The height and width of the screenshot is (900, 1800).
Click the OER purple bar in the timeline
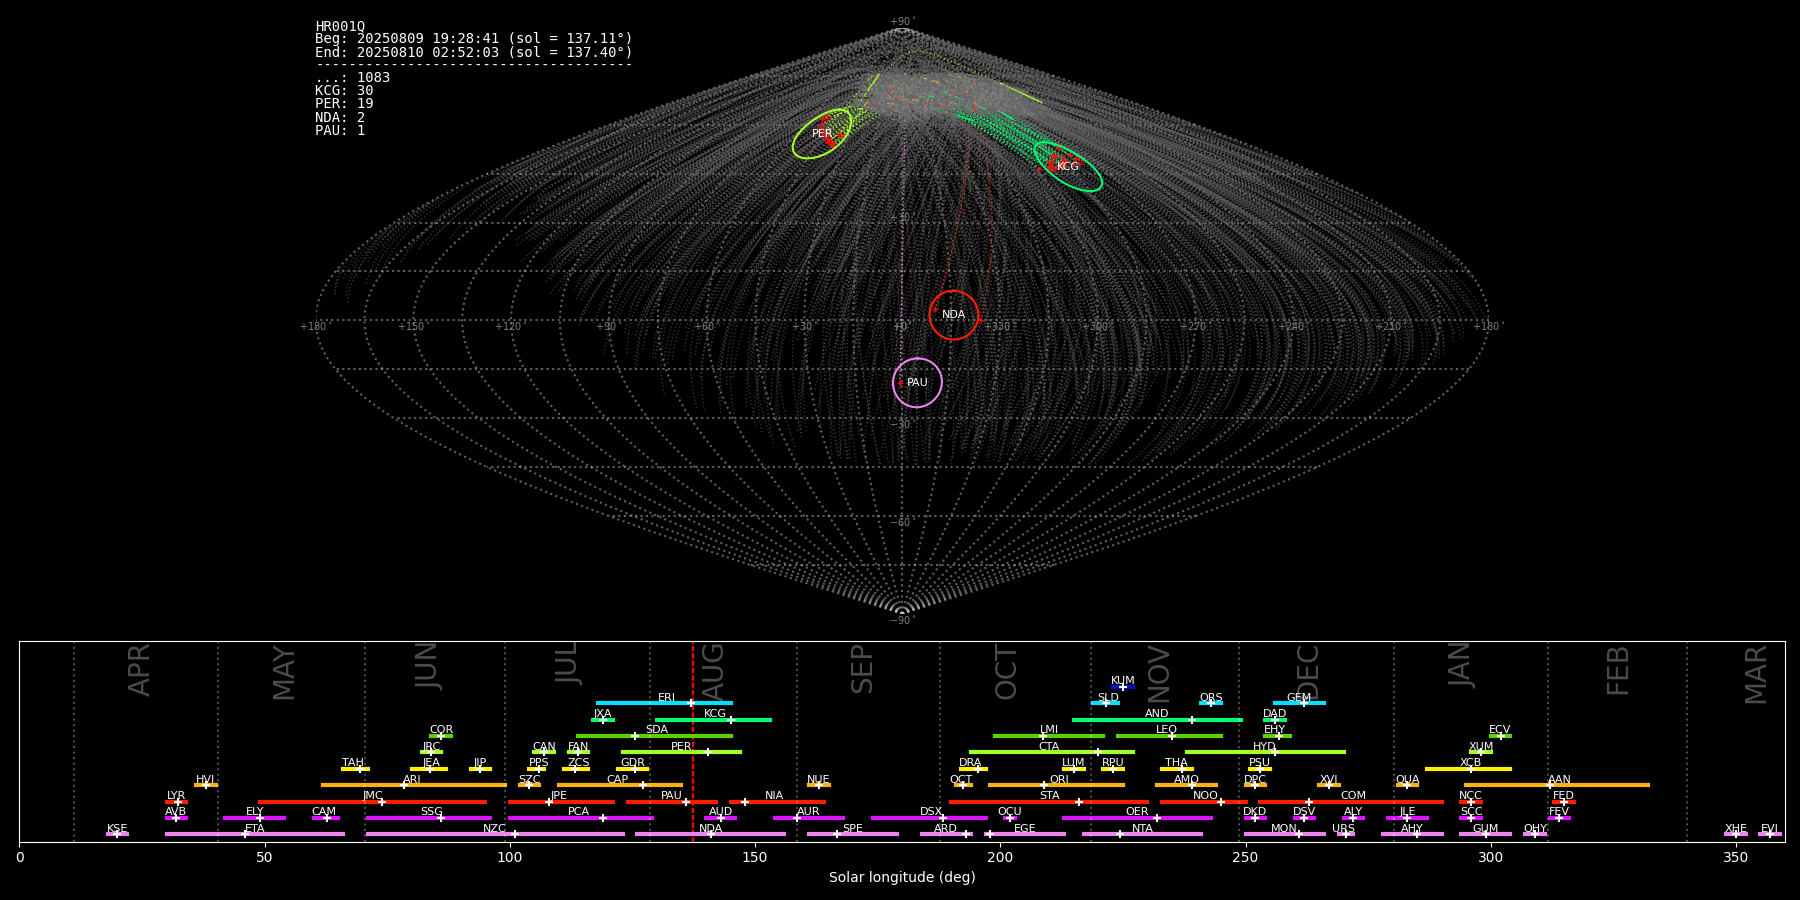click(x=1137, y=818)
